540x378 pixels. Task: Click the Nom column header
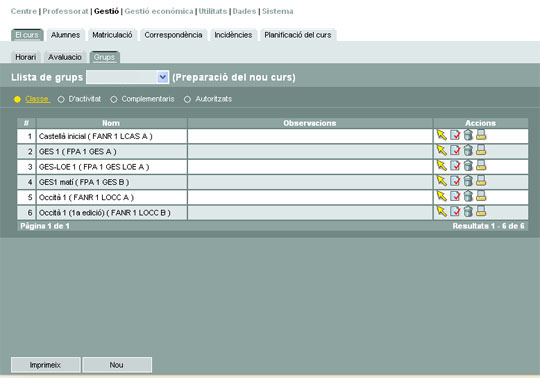[111, 123]
